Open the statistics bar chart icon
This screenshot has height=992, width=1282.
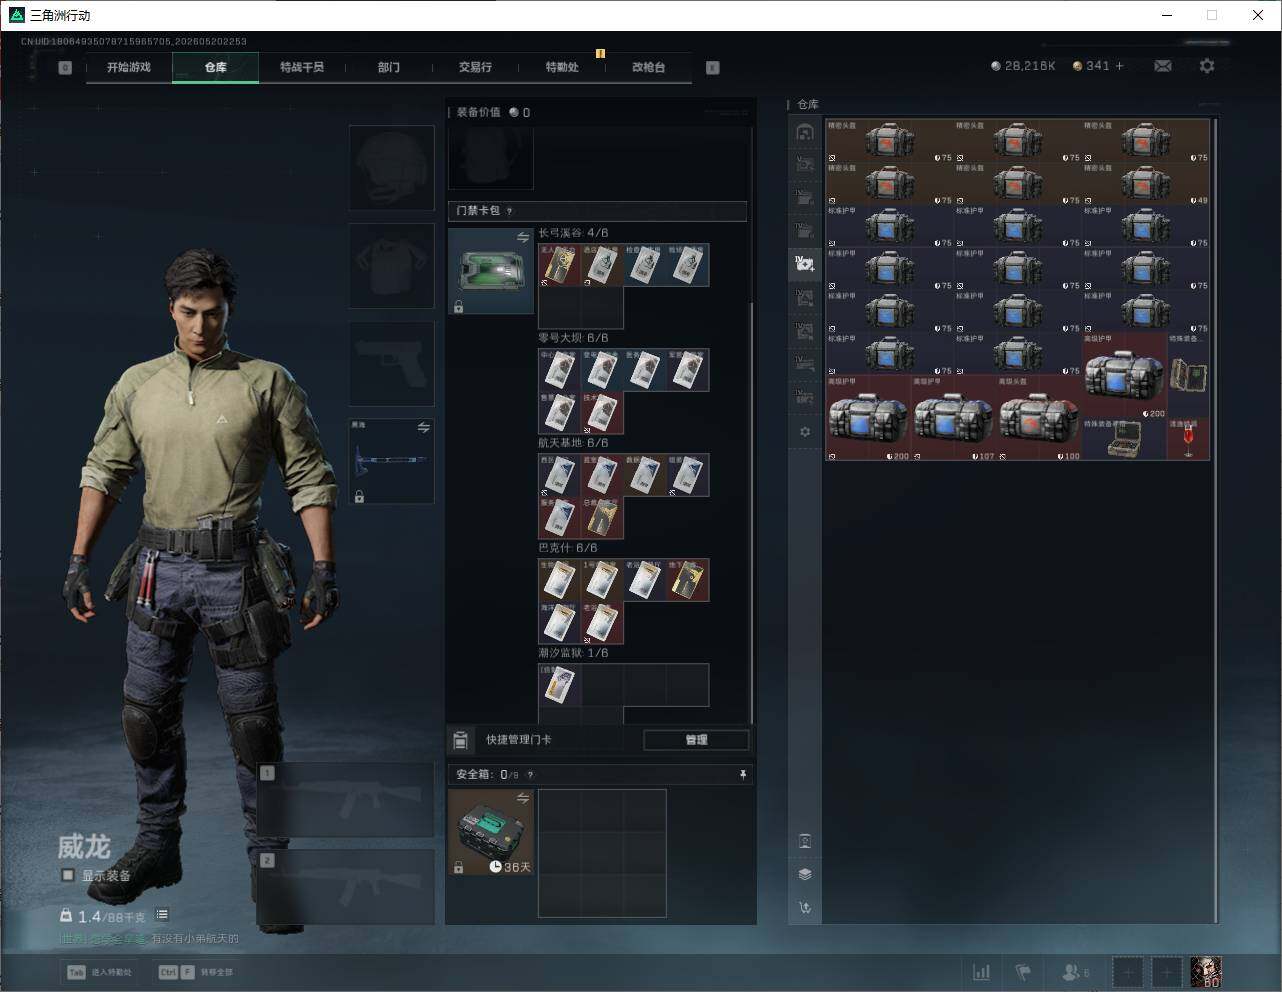(x=982, y=972)
